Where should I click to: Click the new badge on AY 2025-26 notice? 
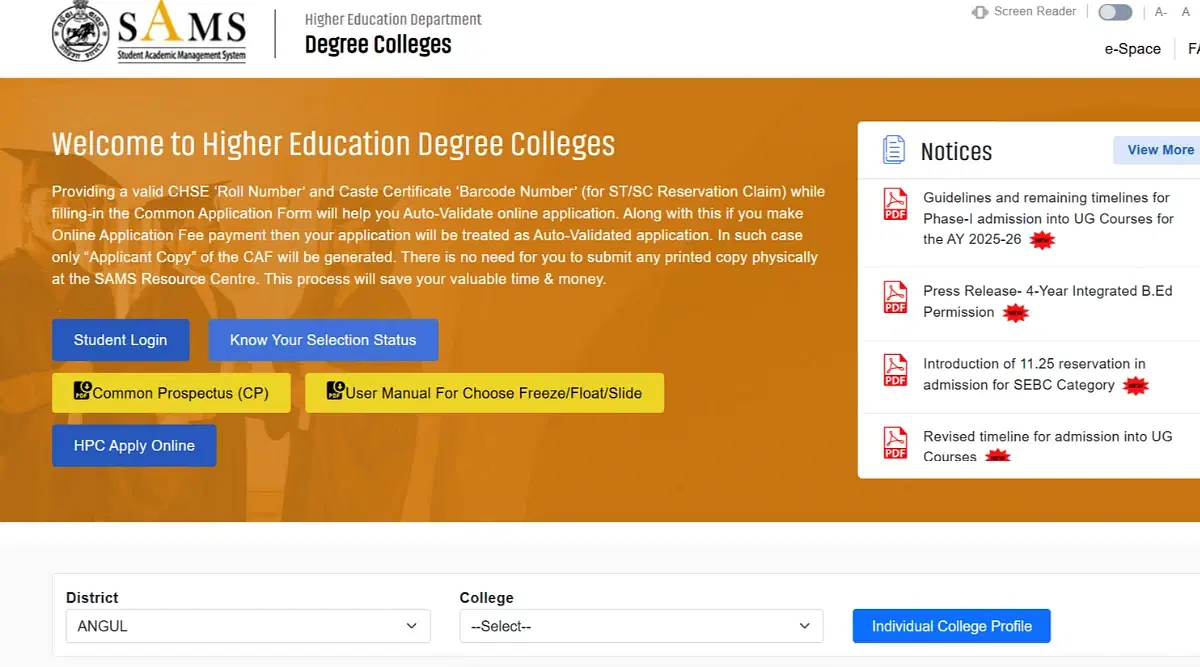pos(1043,240)
